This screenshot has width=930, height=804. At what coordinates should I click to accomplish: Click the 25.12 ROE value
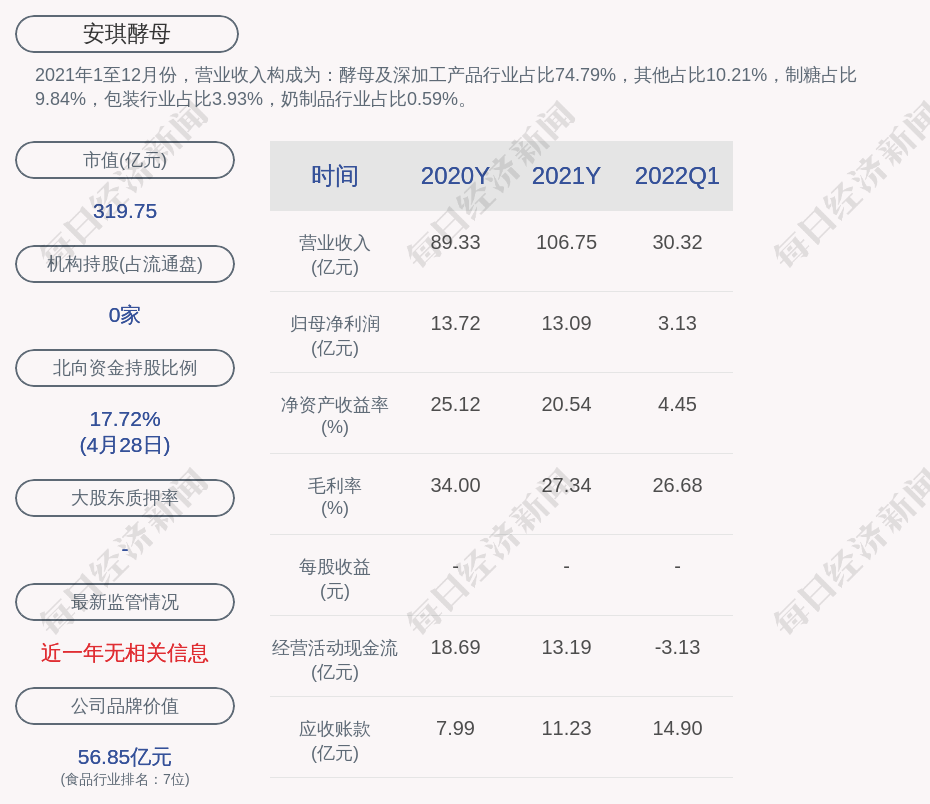(455, 404)
